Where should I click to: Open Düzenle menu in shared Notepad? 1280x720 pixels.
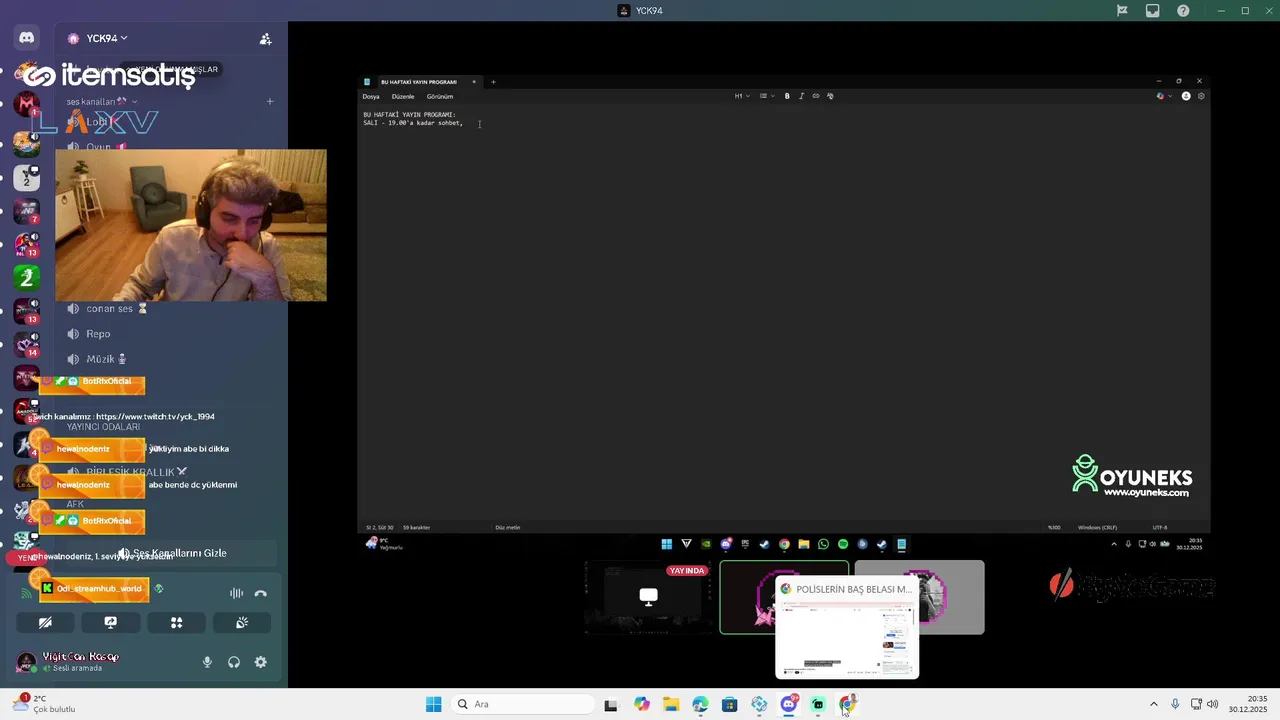pyautogui.click(x=403, y=97)
